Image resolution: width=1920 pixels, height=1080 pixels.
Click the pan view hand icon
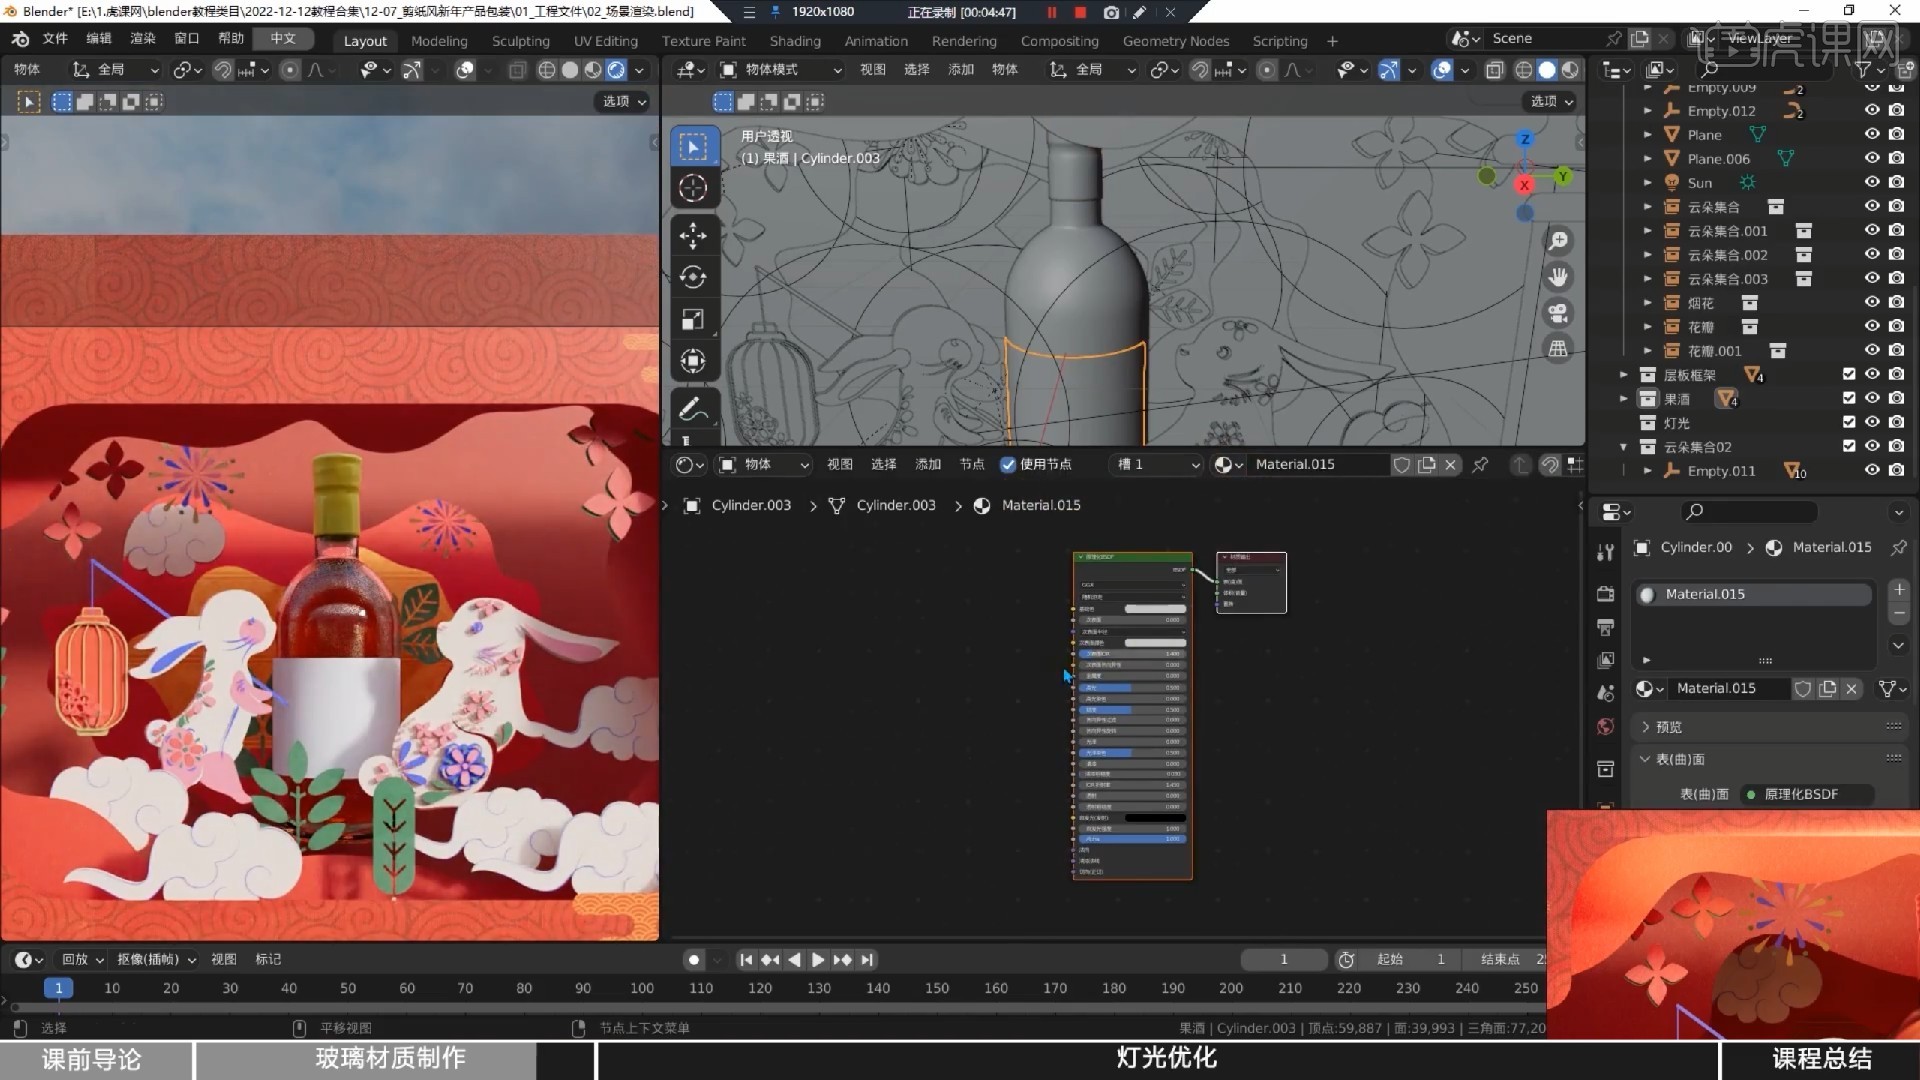coord(1558,277)
